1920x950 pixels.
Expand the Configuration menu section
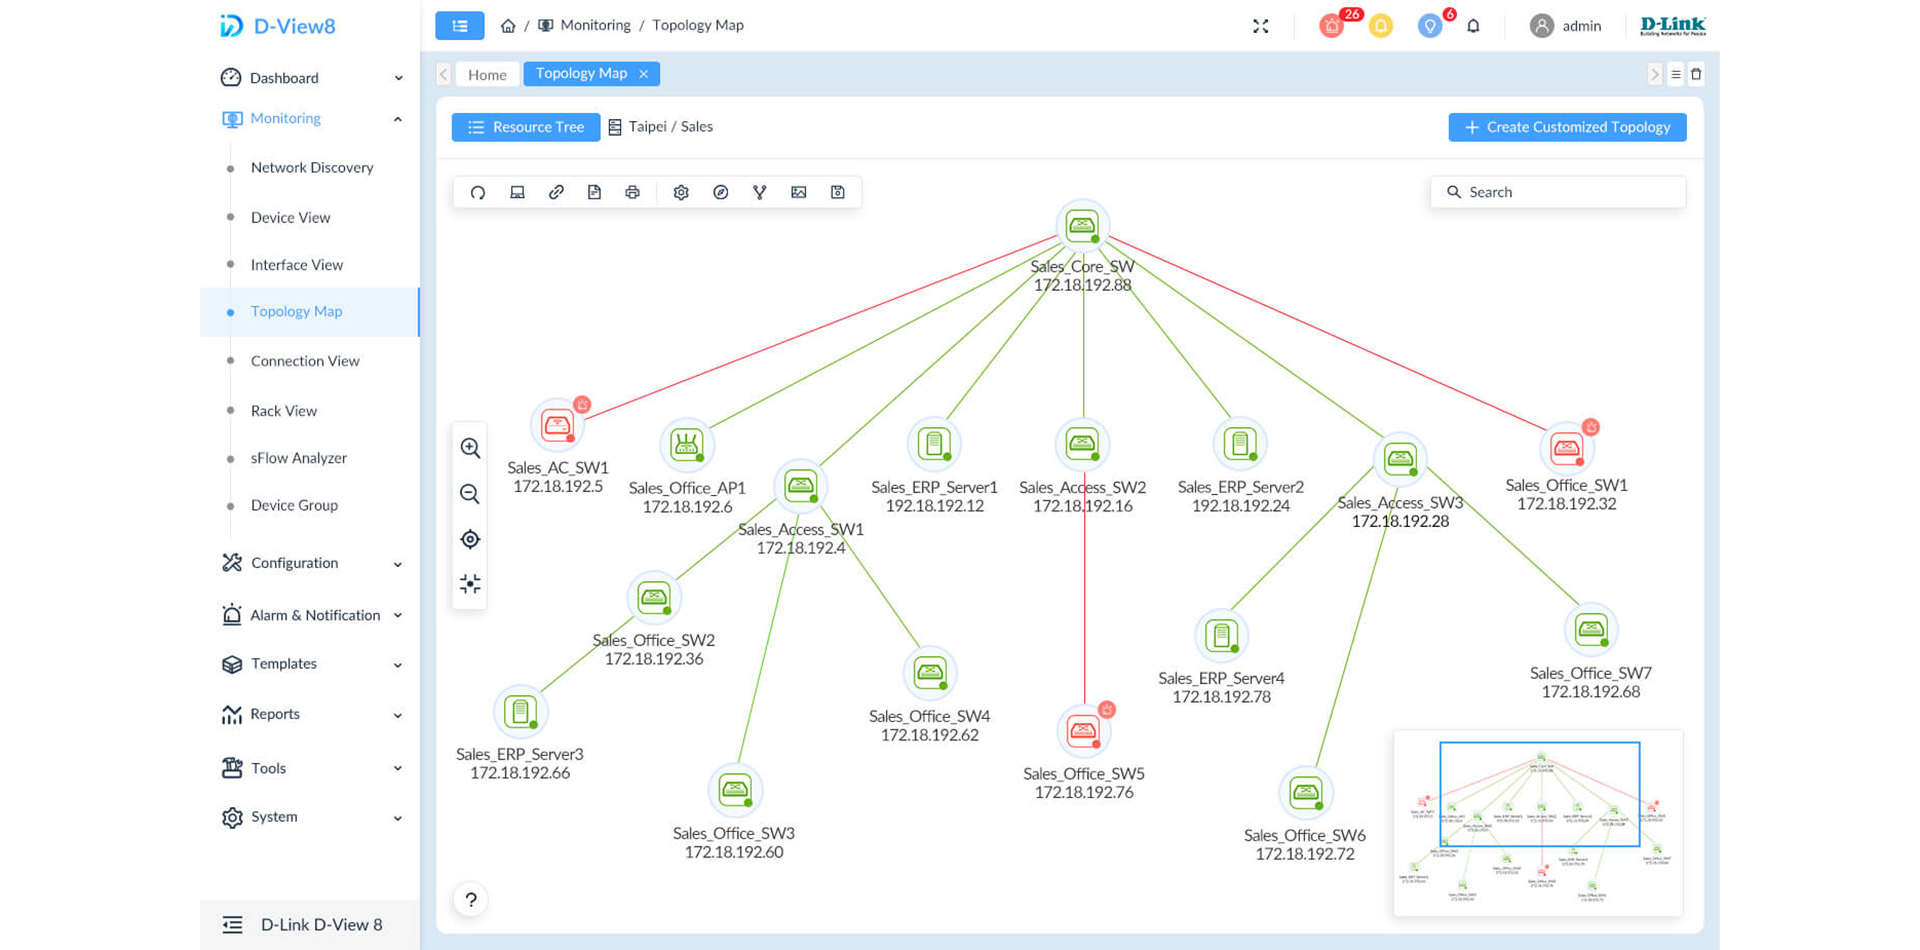pos(311,563)
